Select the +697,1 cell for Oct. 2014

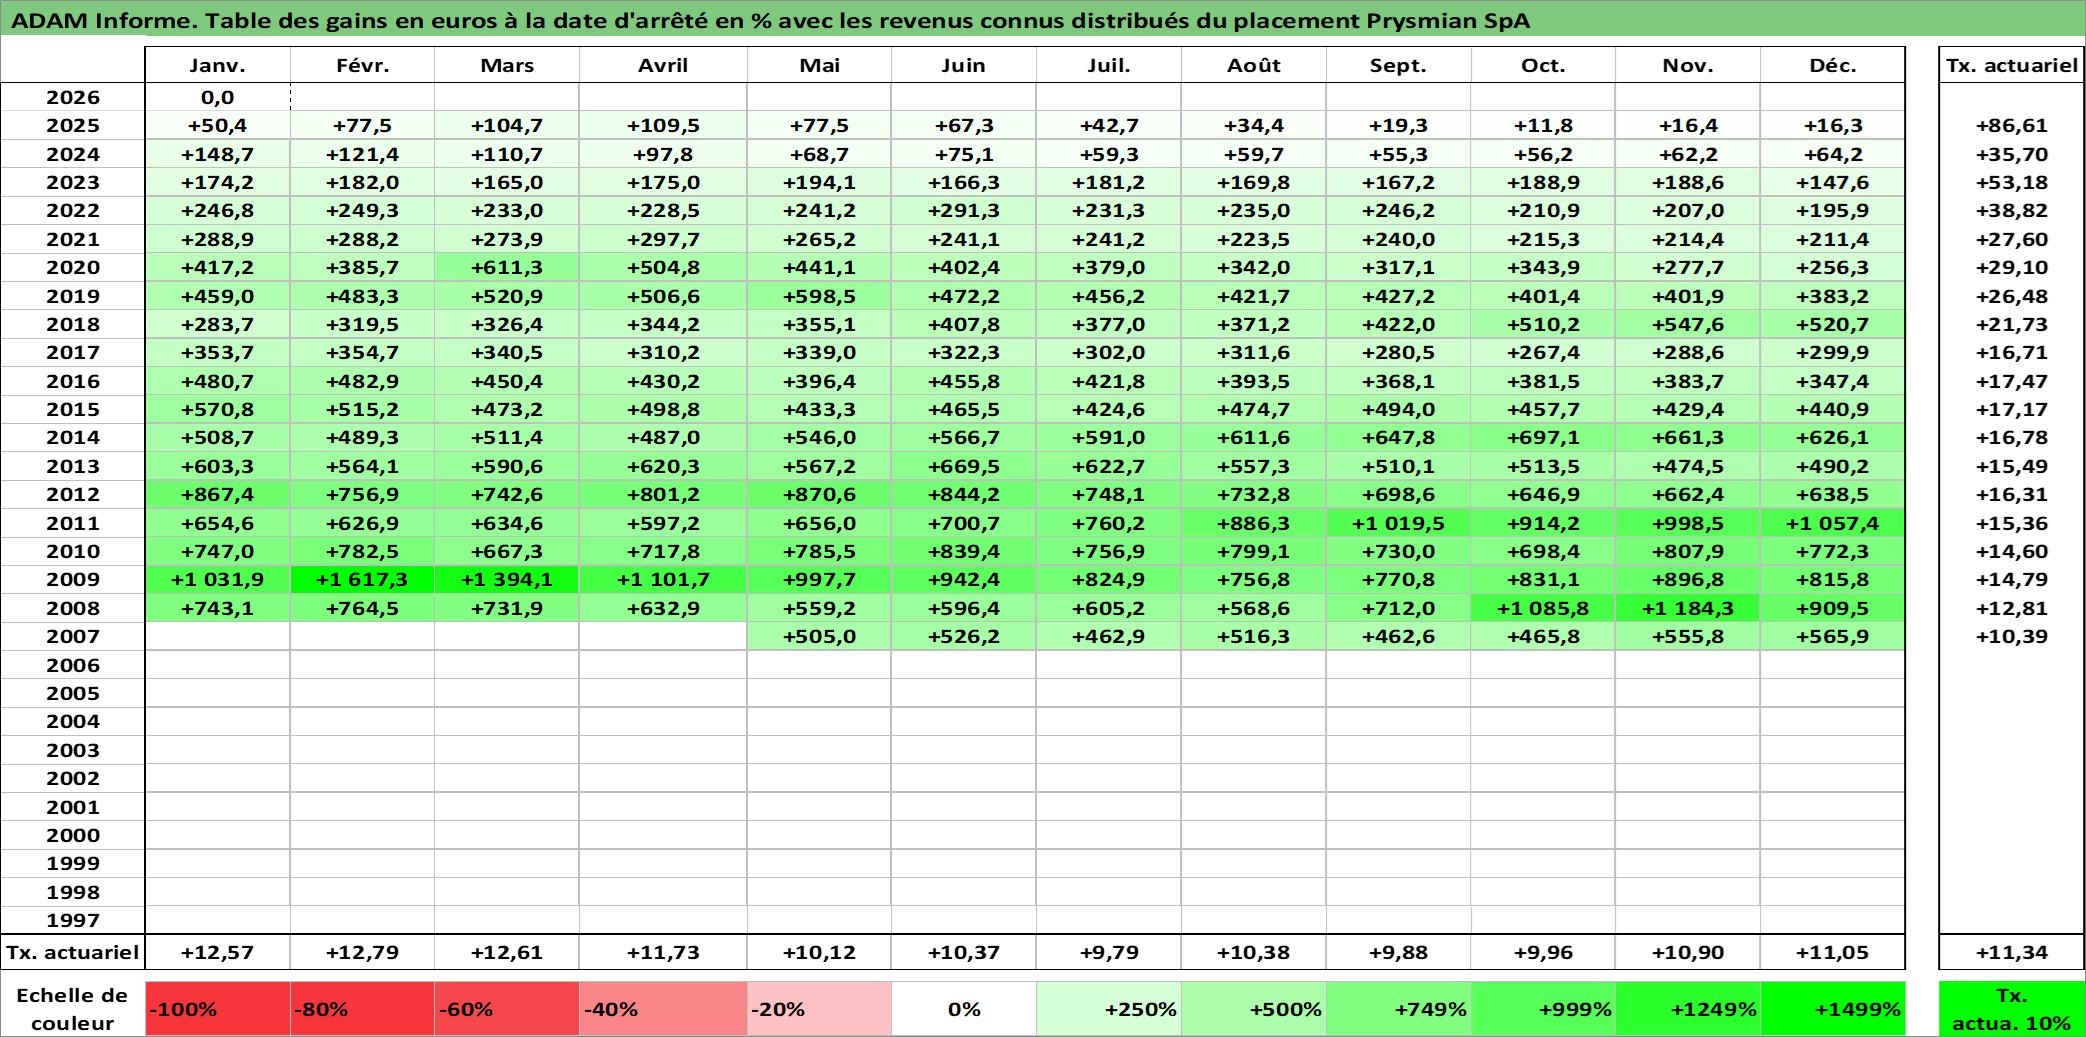[x=1543, y=437]
